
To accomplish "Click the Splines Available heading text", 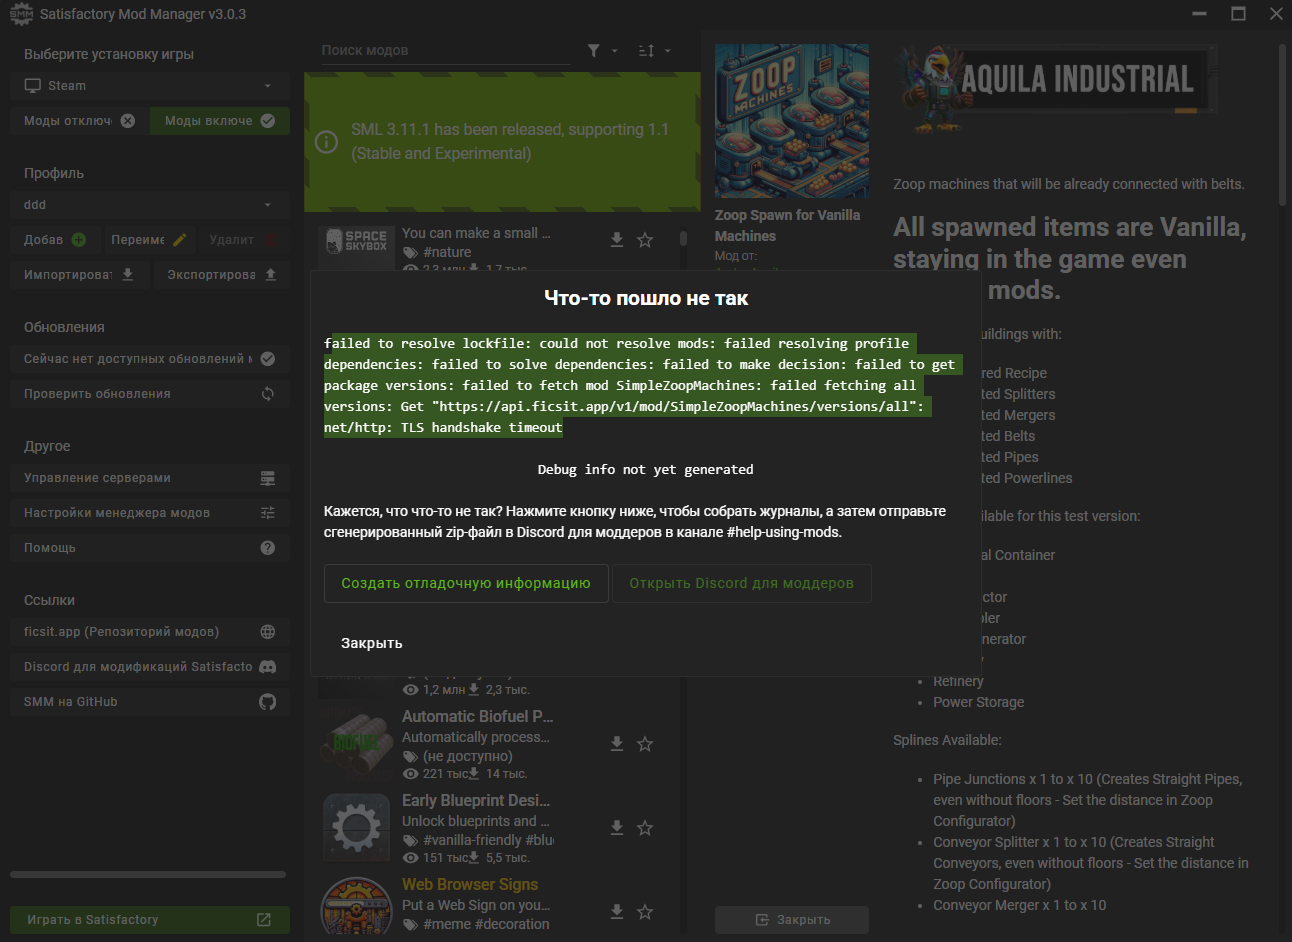I will point(947,740).
